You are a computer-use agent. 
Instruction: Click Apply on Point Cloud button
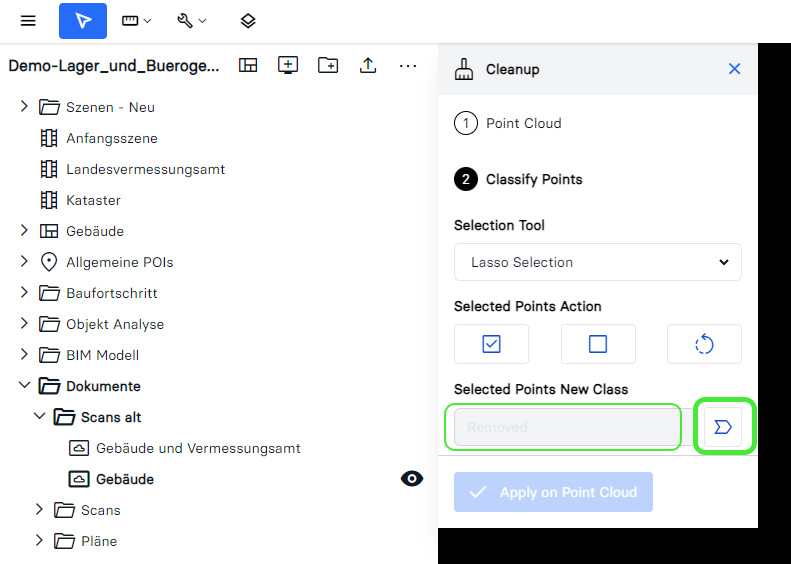[x=553, y=492]
